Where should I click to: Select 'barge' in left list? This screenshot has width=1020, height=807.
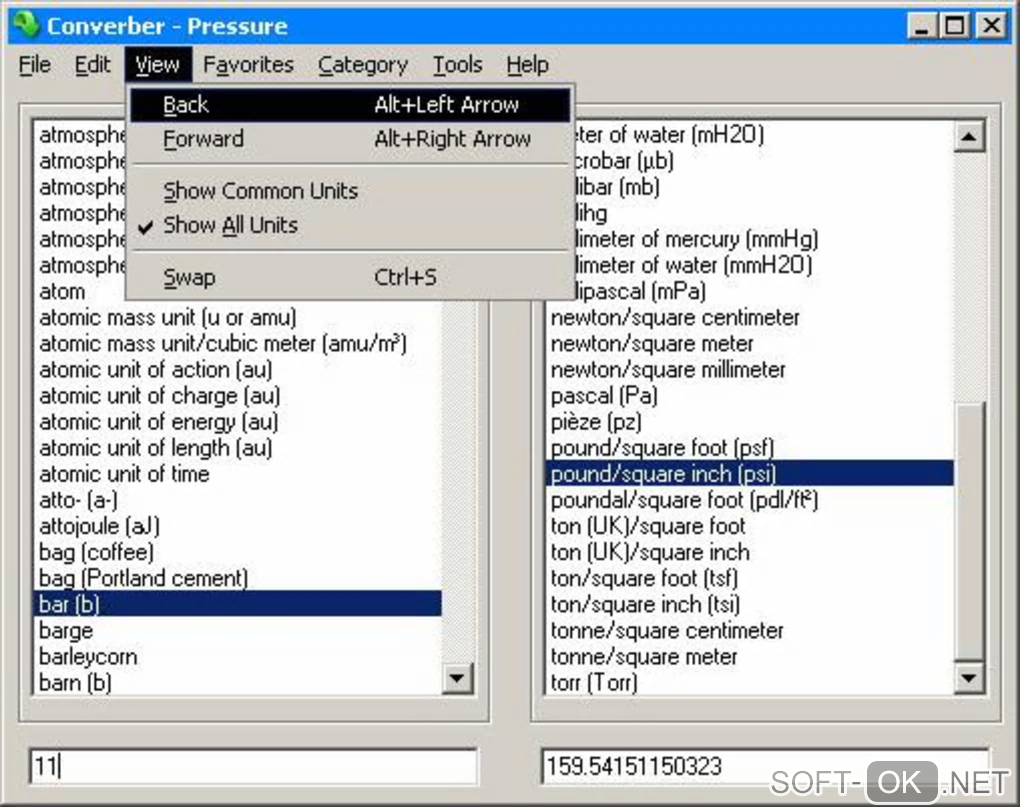(238, 631)
